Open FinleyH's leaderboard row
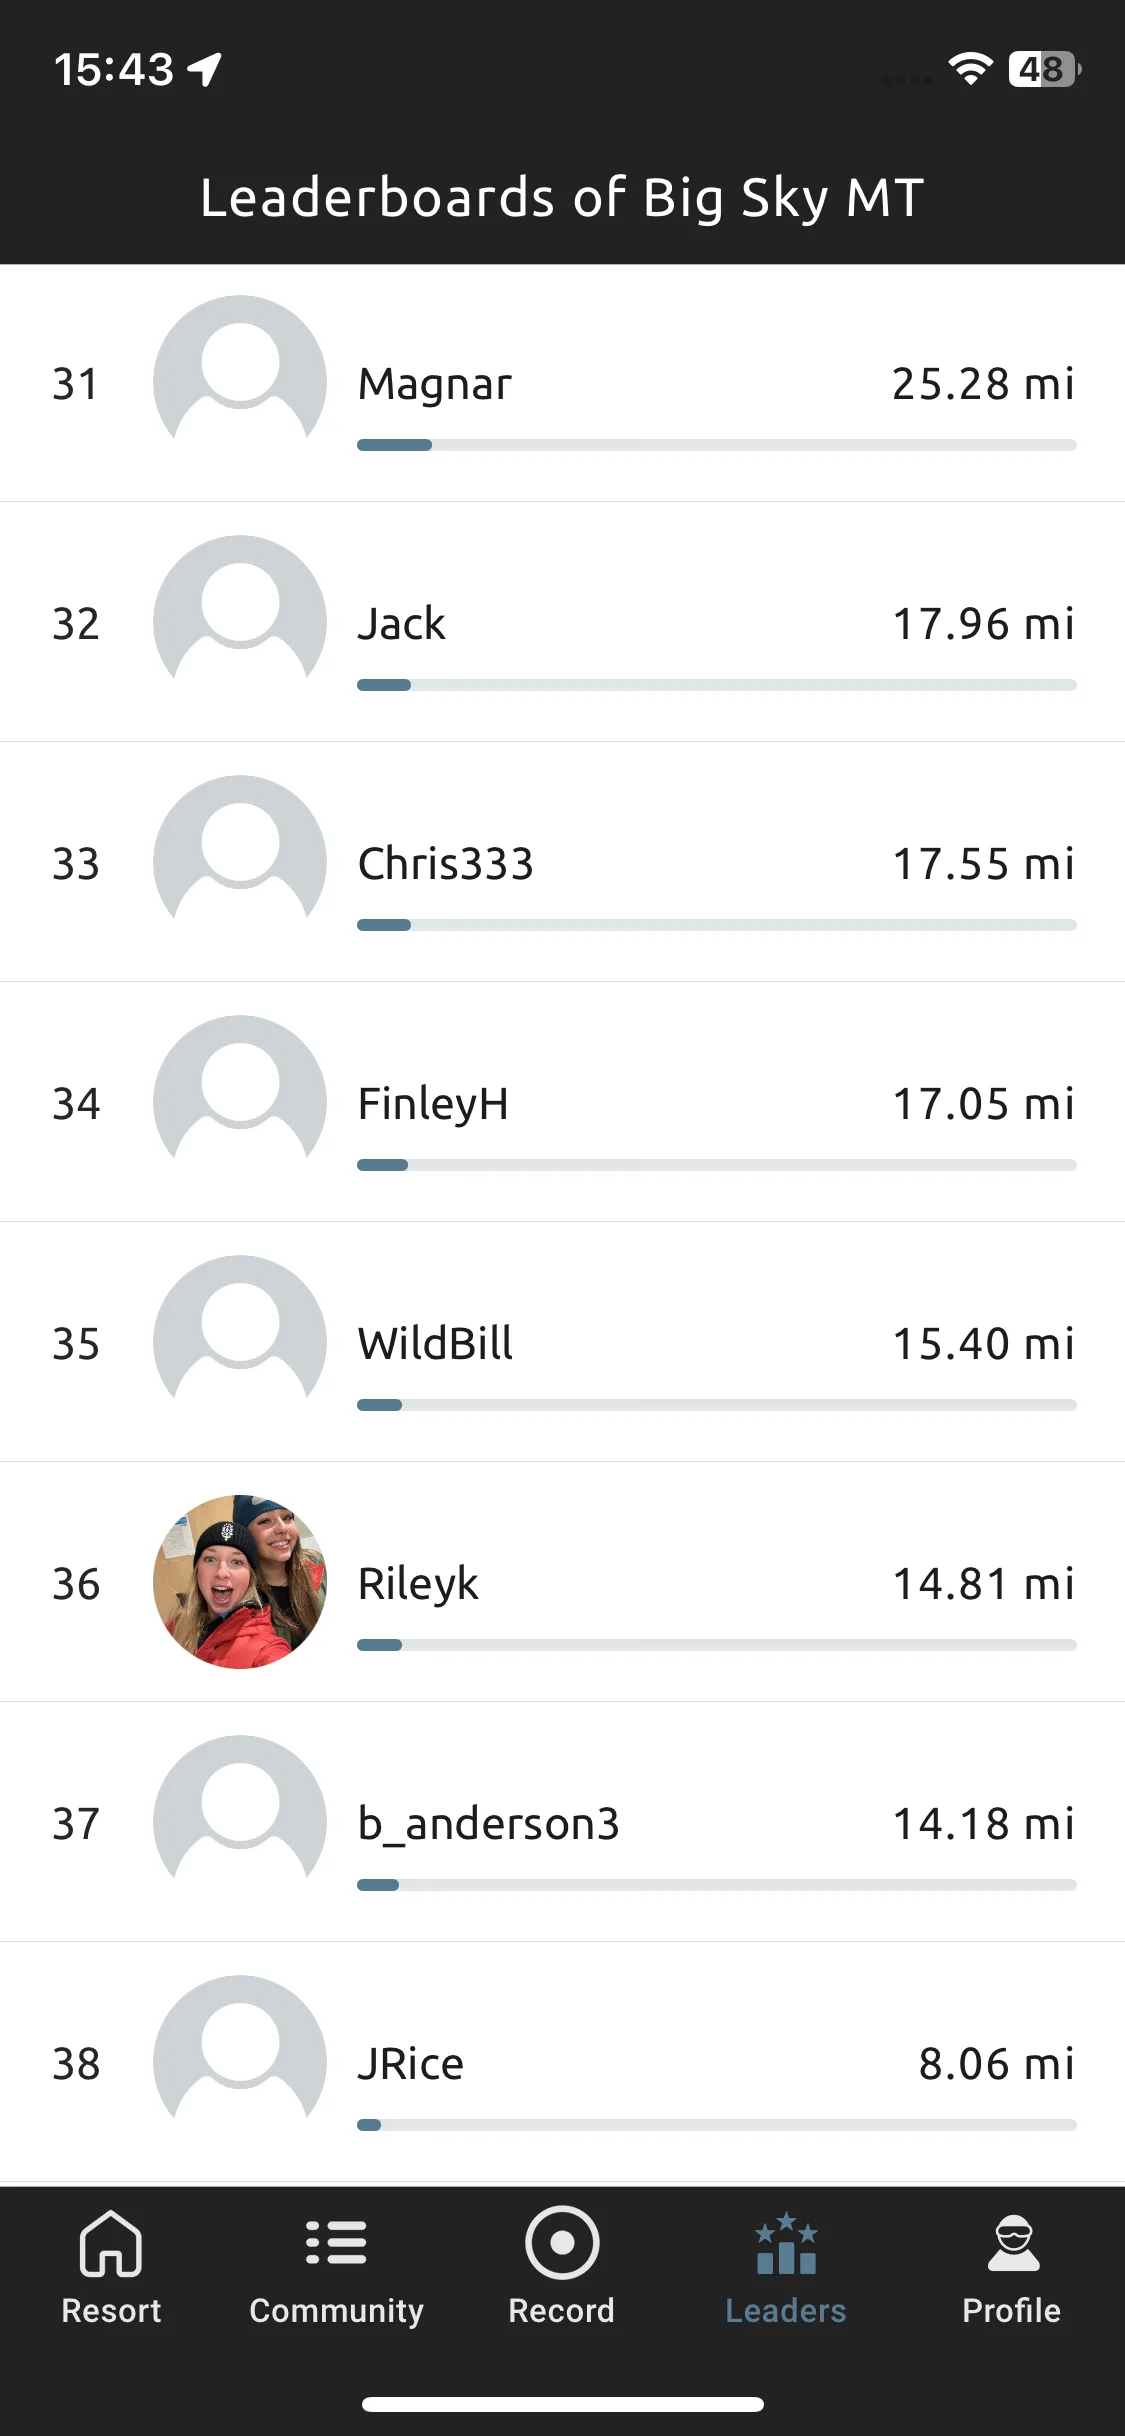 (562, 1102)
